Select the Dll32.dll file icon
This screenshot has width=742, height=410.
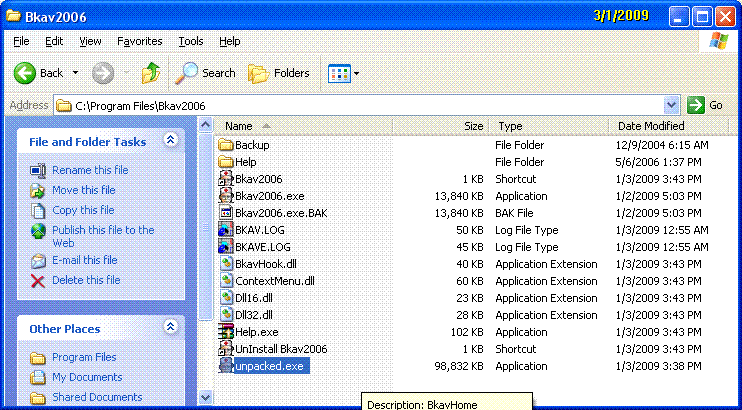[x=226, y=315]
